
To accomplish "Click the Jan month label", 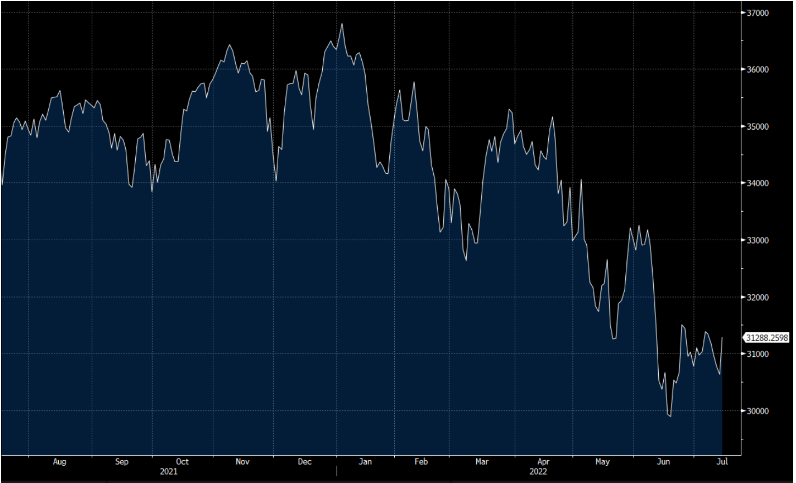I will click(365, 462).
